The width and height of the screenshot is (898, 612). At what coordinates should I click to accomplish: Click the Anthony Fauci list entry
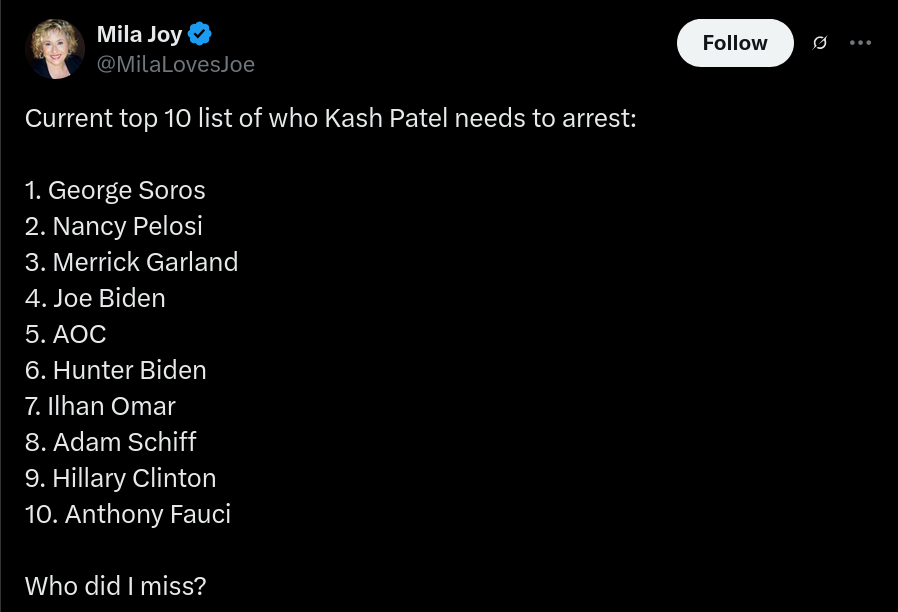click(x=128, y=515)
